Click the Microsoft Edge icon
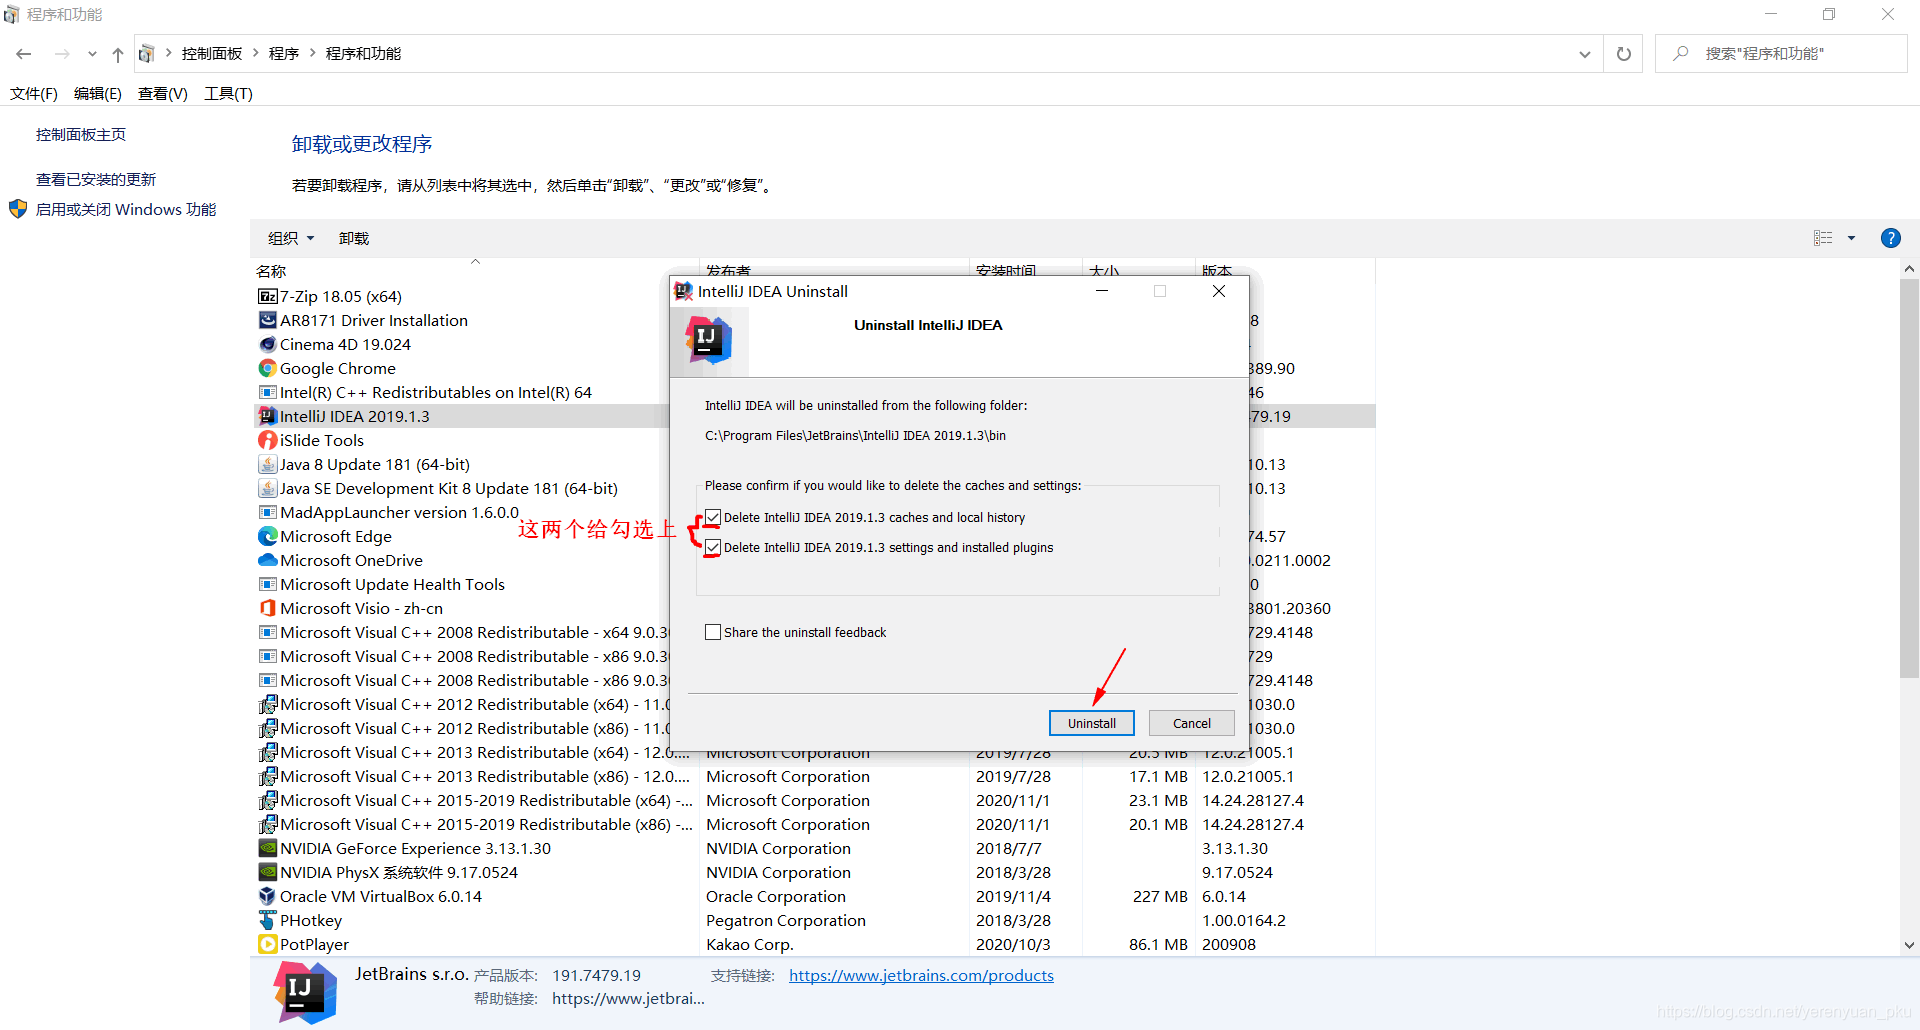The width and height of the screenshot is (1920, 1030). tap(268, 536)
